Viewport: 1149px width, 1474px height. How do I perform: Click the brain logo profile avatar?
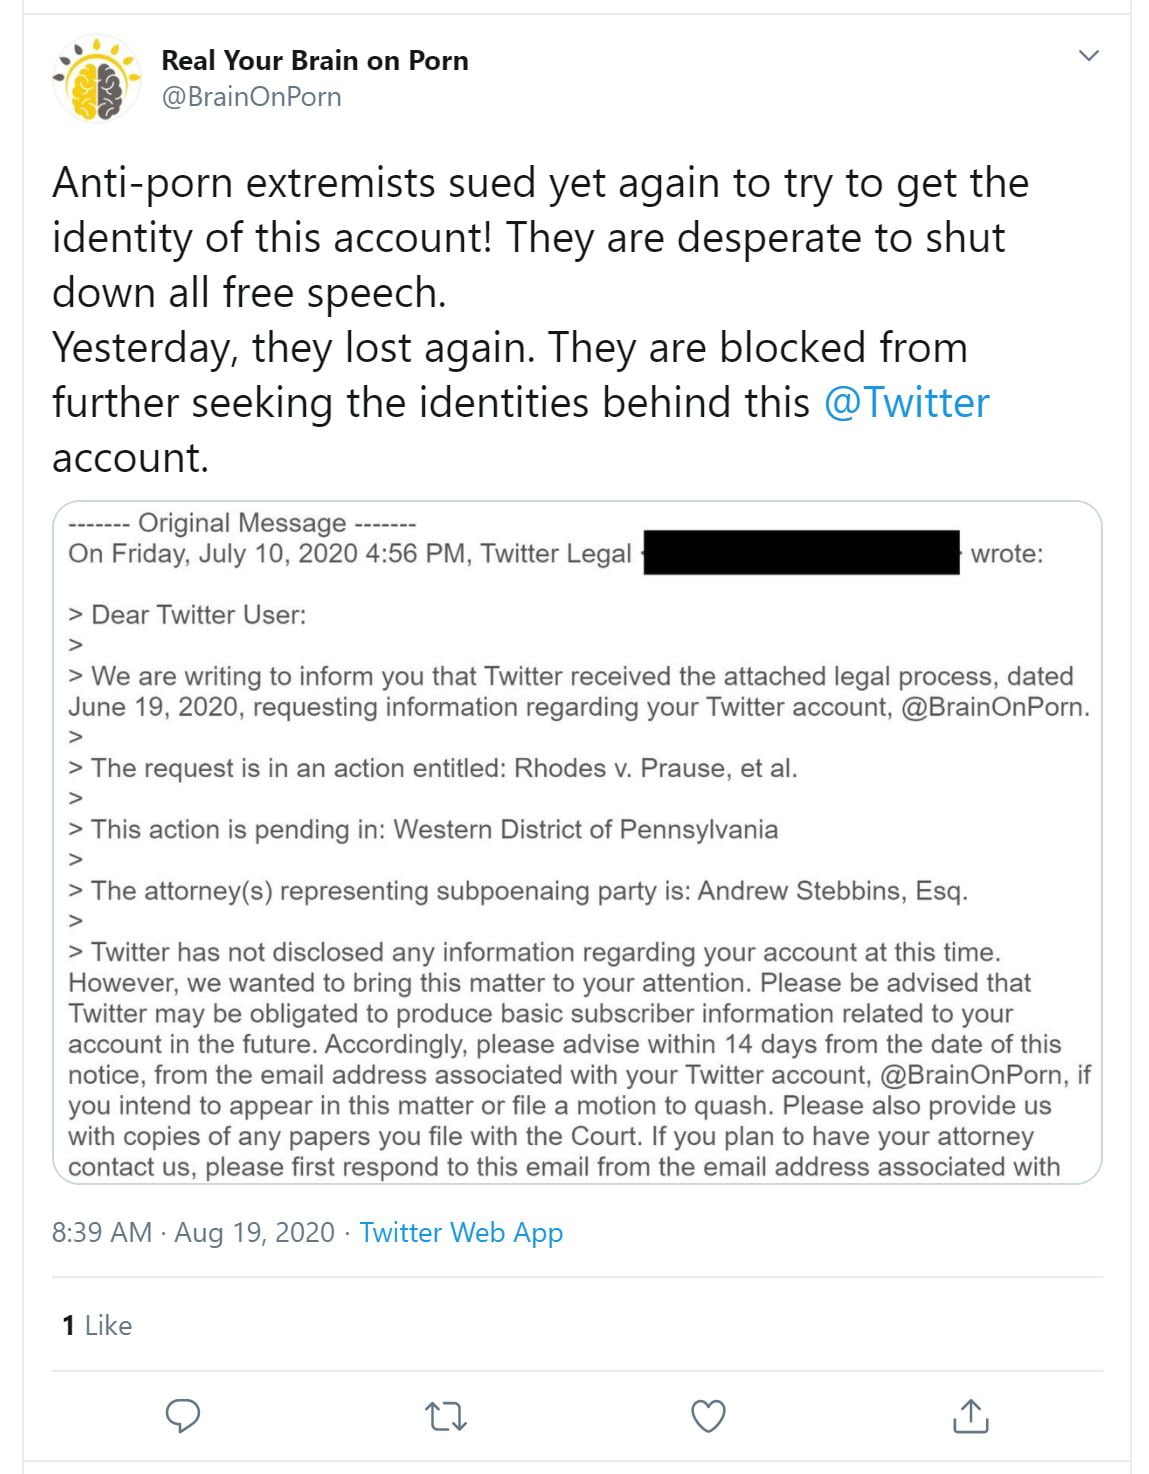(97, 79)
